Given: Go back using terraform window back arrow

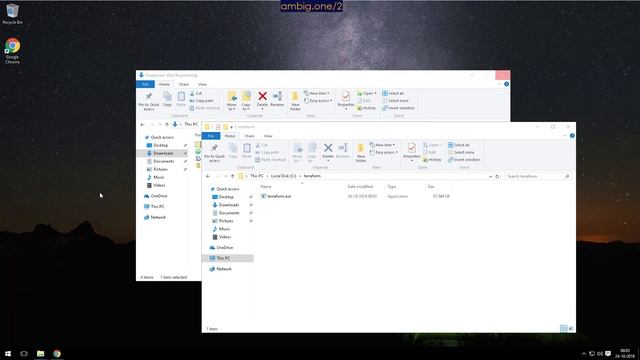Looking at the screenshot, I should pyautogui.click(x=208, y=176).
